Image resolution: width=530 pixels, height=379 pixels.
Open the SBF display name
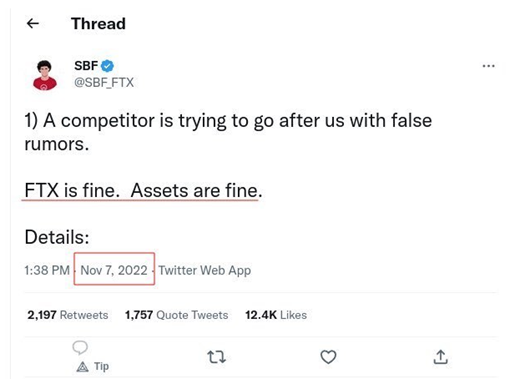coord(86,66)
